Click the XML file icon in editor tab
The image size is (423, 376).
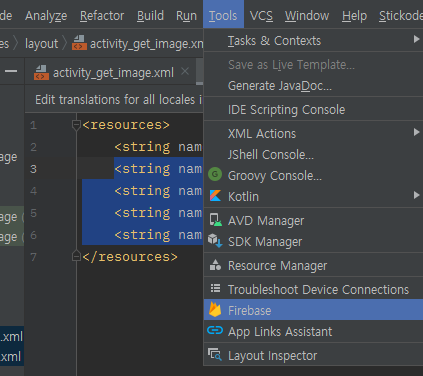point(41,72)
